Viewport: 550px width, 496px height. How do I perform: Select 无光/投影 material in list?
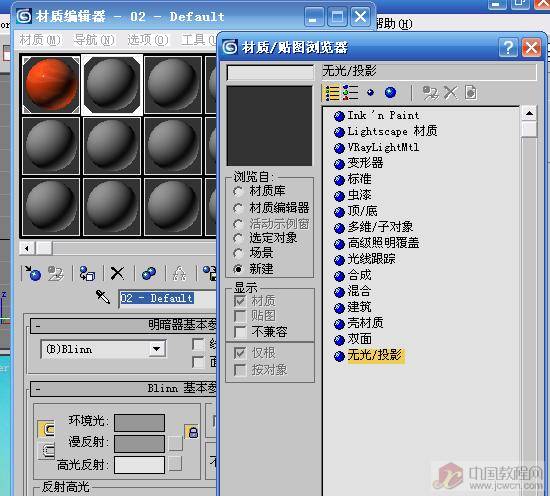[x=376, y=355]
